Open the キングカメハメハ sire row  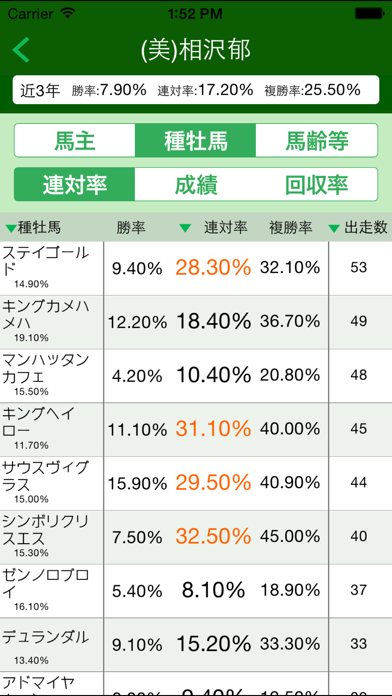coord(196,322)
